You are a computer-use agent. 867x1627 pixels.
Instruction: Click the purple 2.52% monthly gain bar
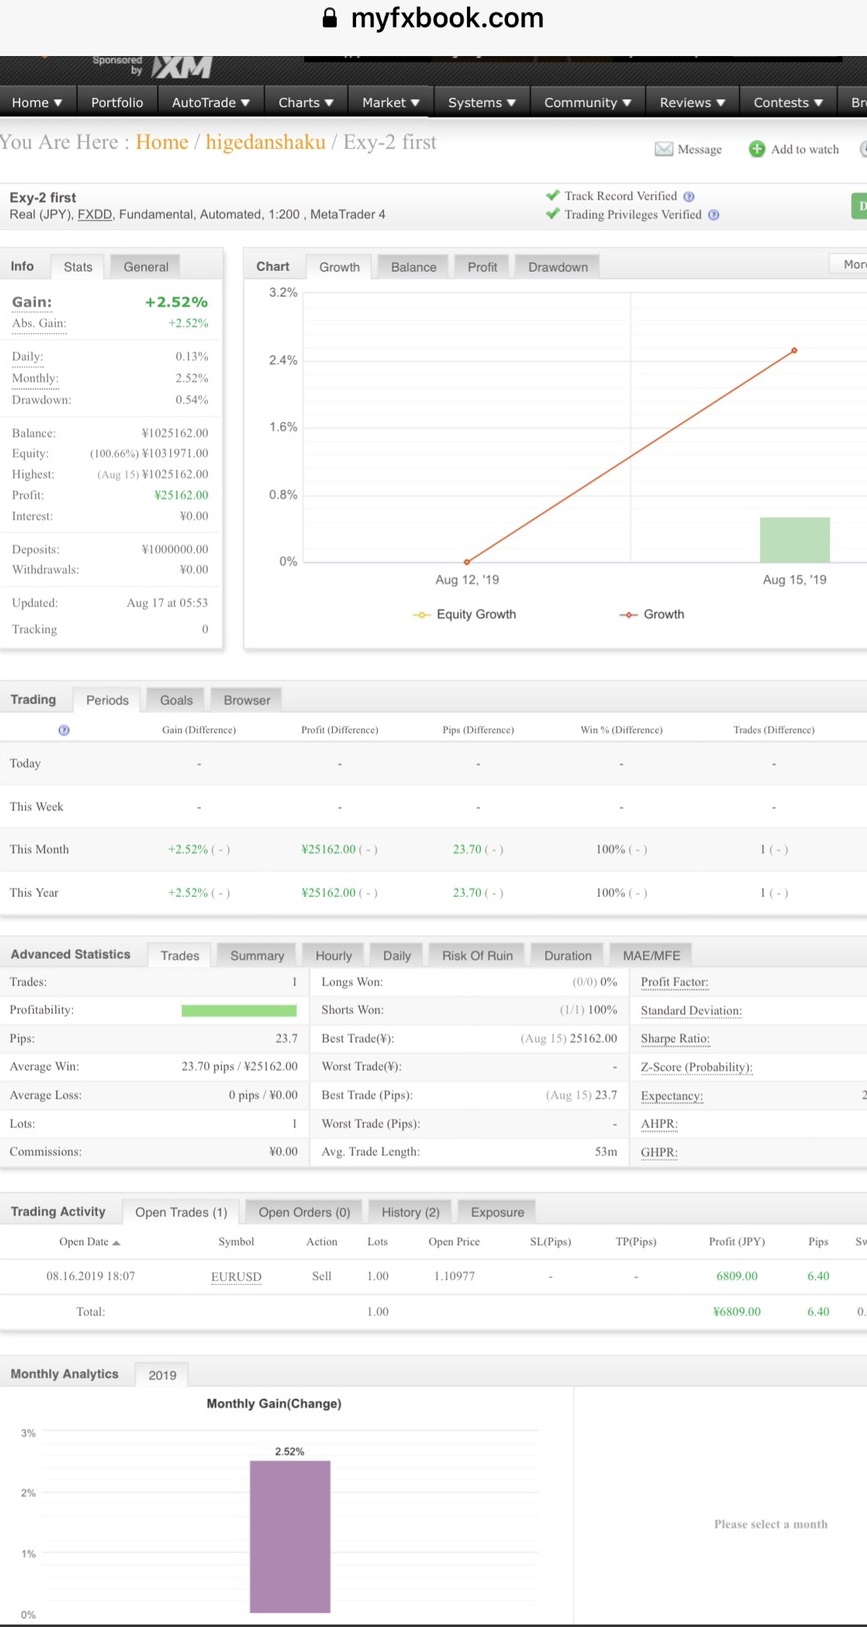tap(290, 1535)
